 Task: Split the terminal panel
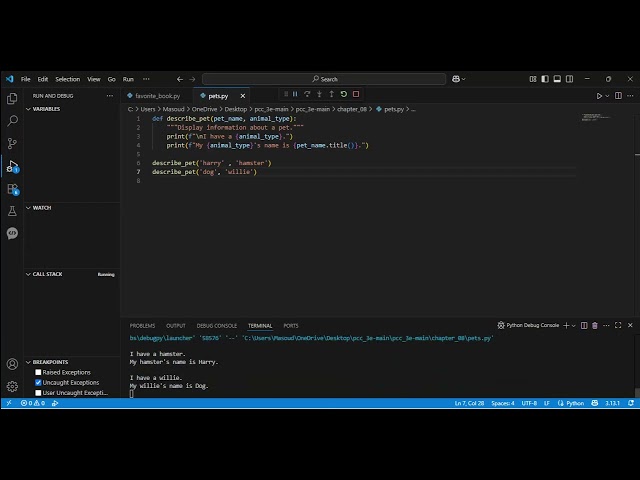pos(584,325)
